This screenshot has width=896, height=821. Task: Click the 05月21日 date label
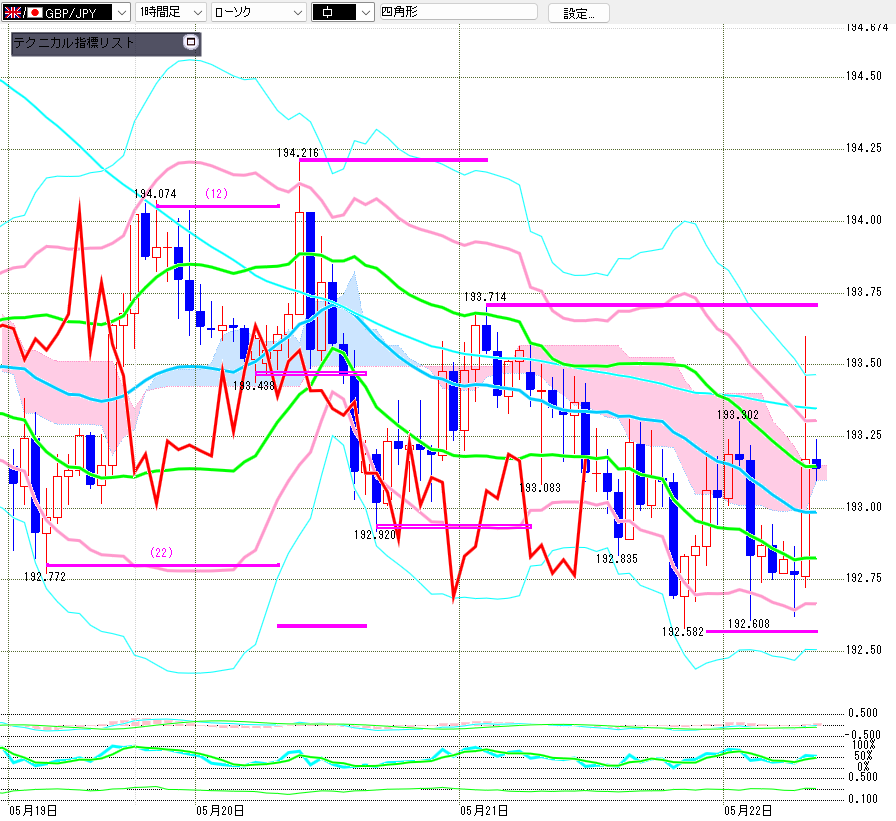point(484,810)
